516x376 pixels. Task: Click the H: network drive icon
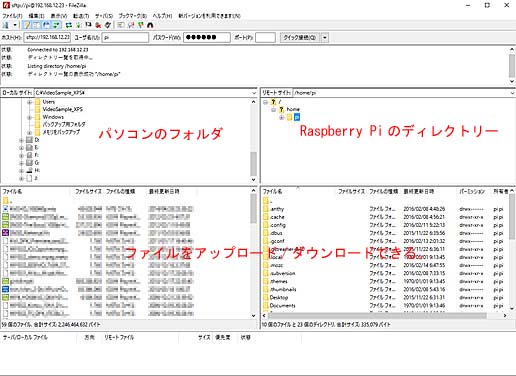point(29,170)
